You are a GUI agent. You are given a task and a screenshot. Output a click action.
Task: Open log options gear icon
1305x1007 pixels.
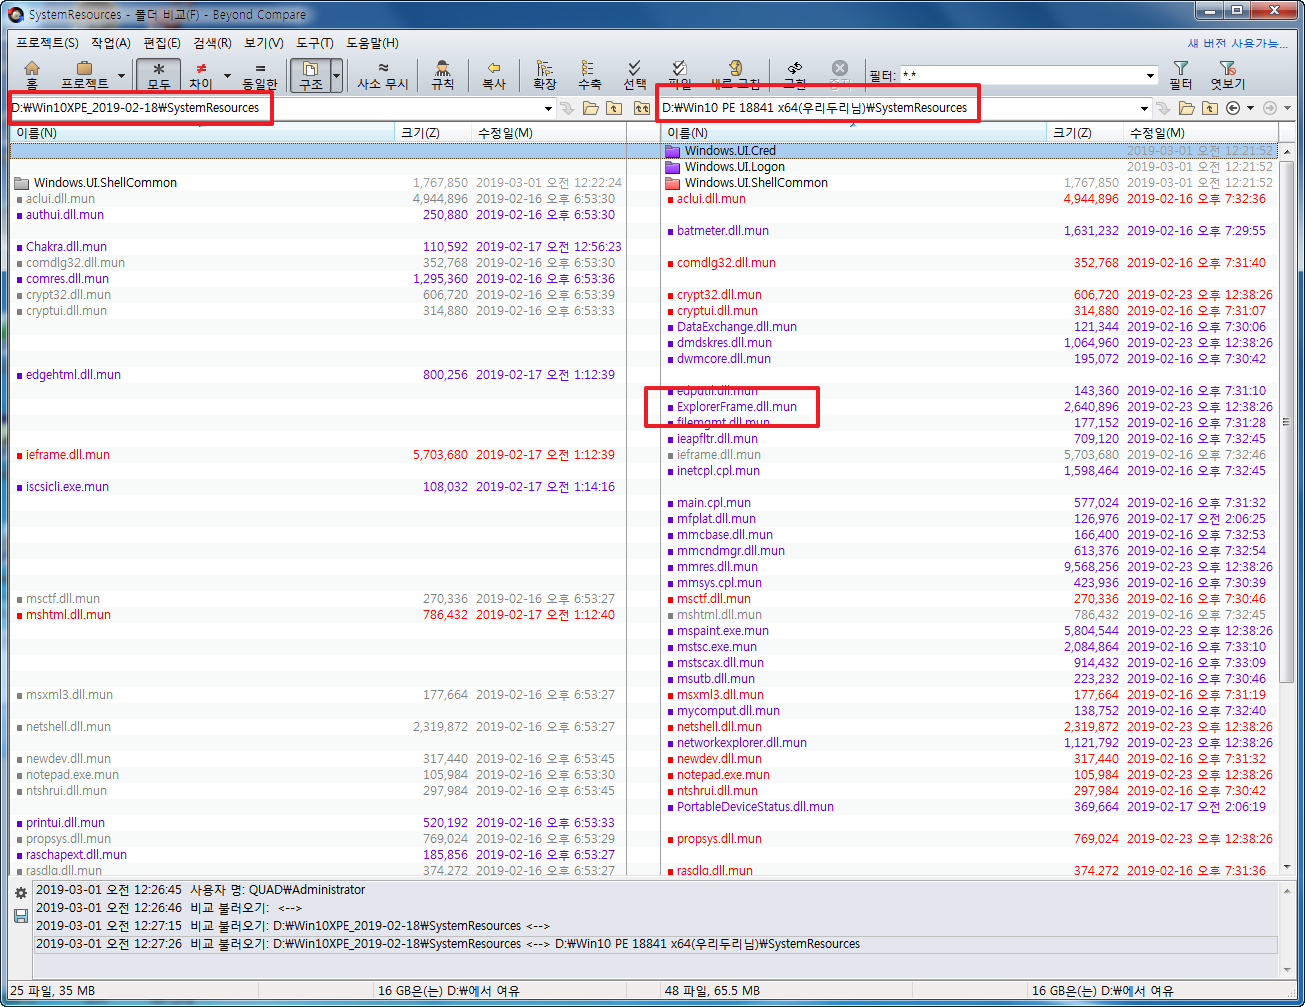21,893
